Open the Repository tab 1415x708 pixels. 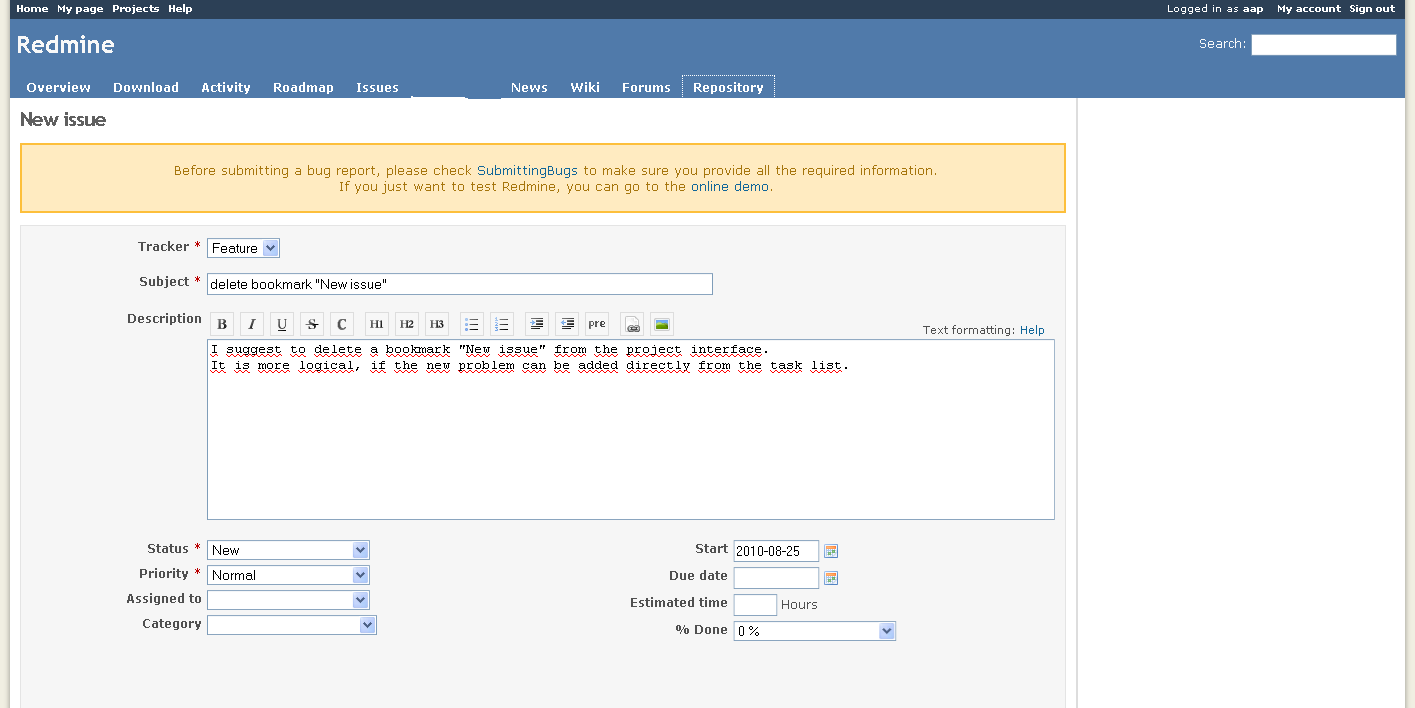pos(728,87)
